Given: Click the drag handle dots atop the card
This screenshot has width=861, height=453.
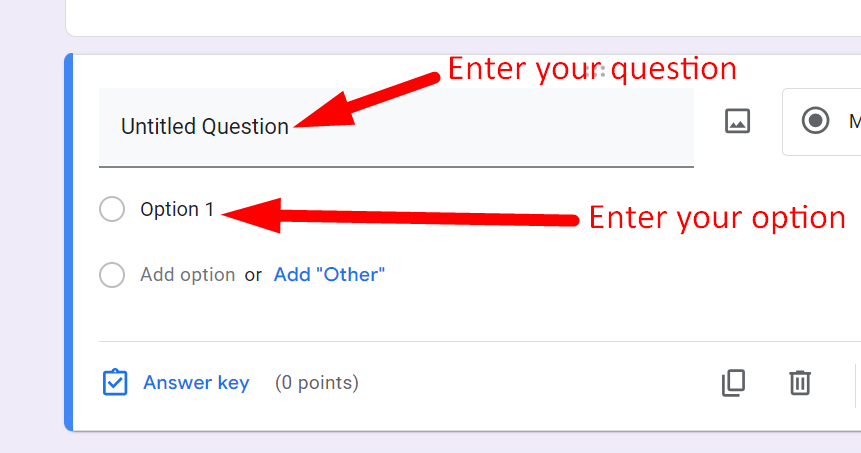Looking at the screenshot, I should tap(600, 70).
